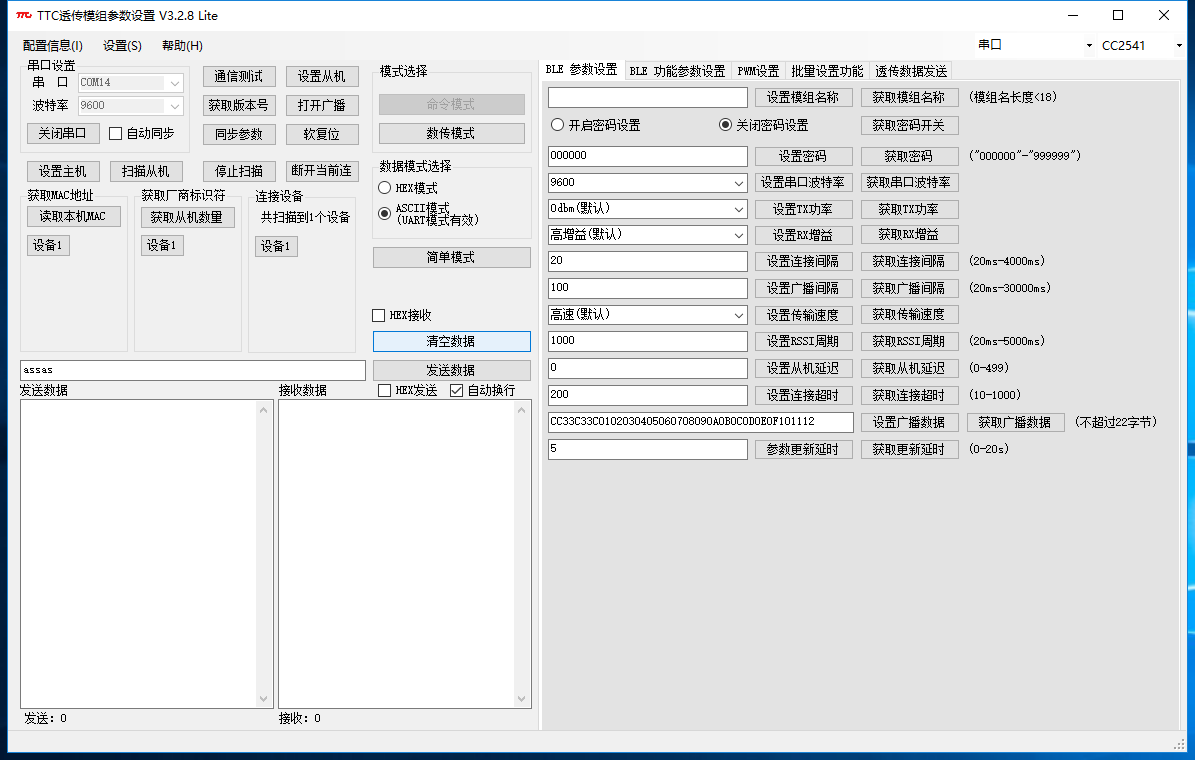
Task: Click the password field containing 000000
Action: (648, 156)
